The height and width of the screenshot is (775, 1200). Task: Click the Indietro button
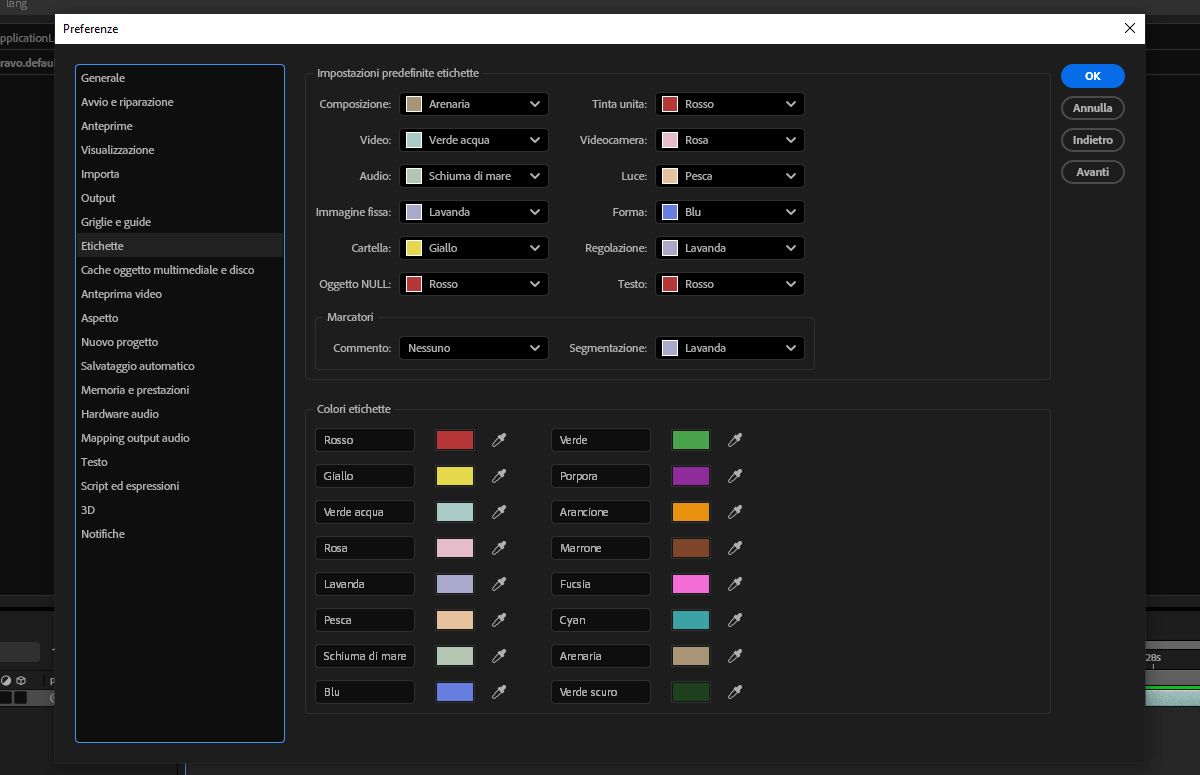[1093, 140]
